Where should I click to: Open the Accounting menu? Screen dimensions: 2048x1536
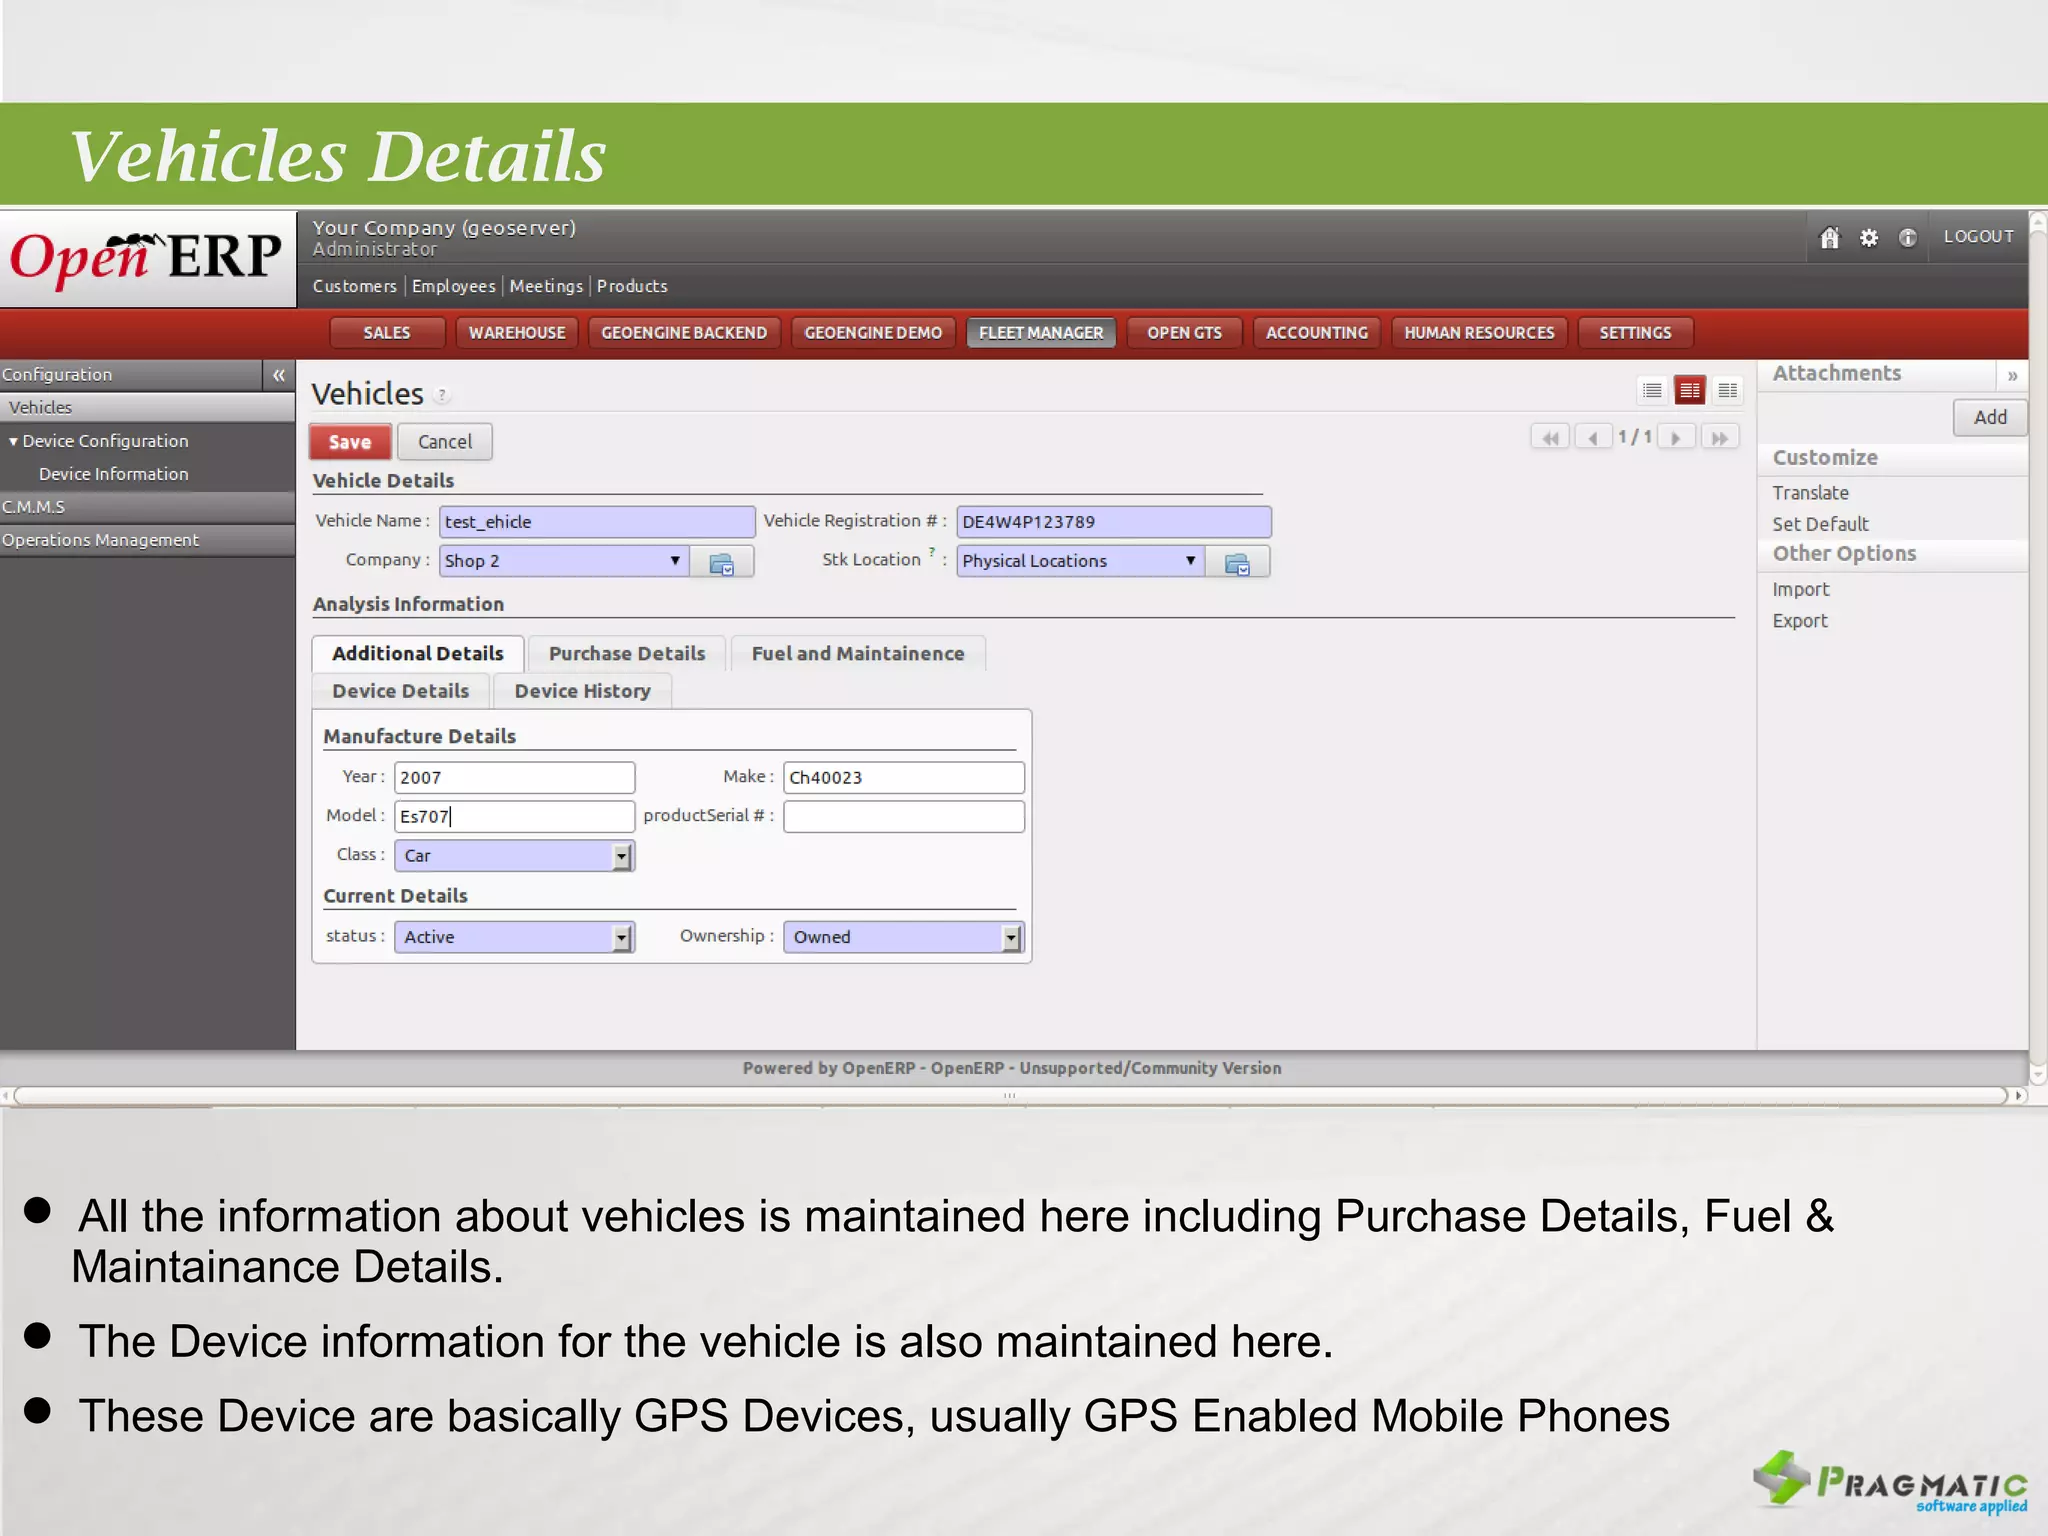(1317, 333)
